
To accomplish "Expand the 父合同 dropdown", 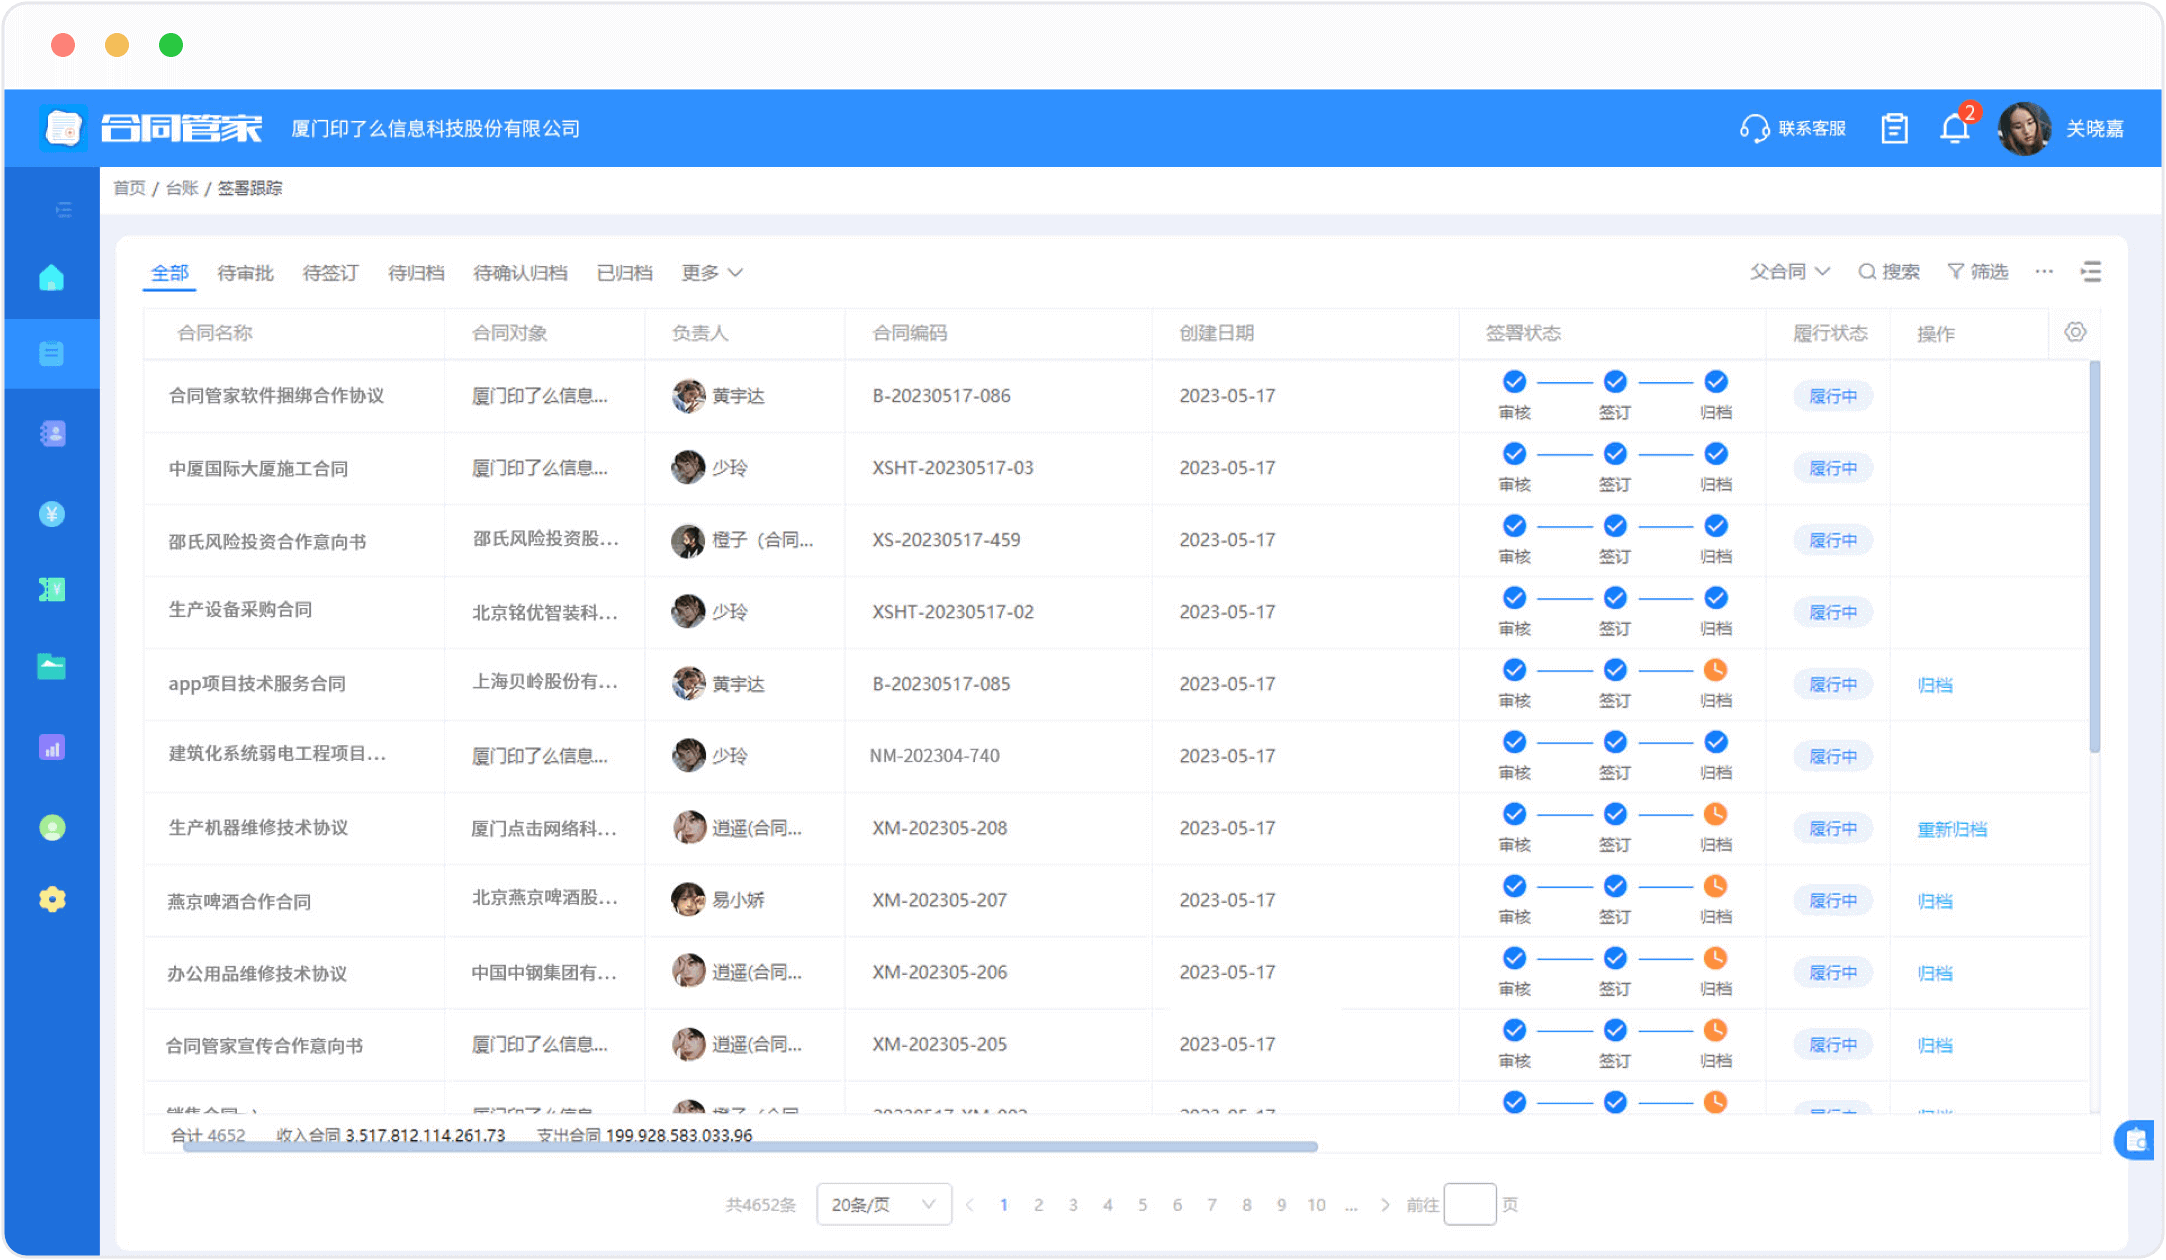I will coord(1790,272).
